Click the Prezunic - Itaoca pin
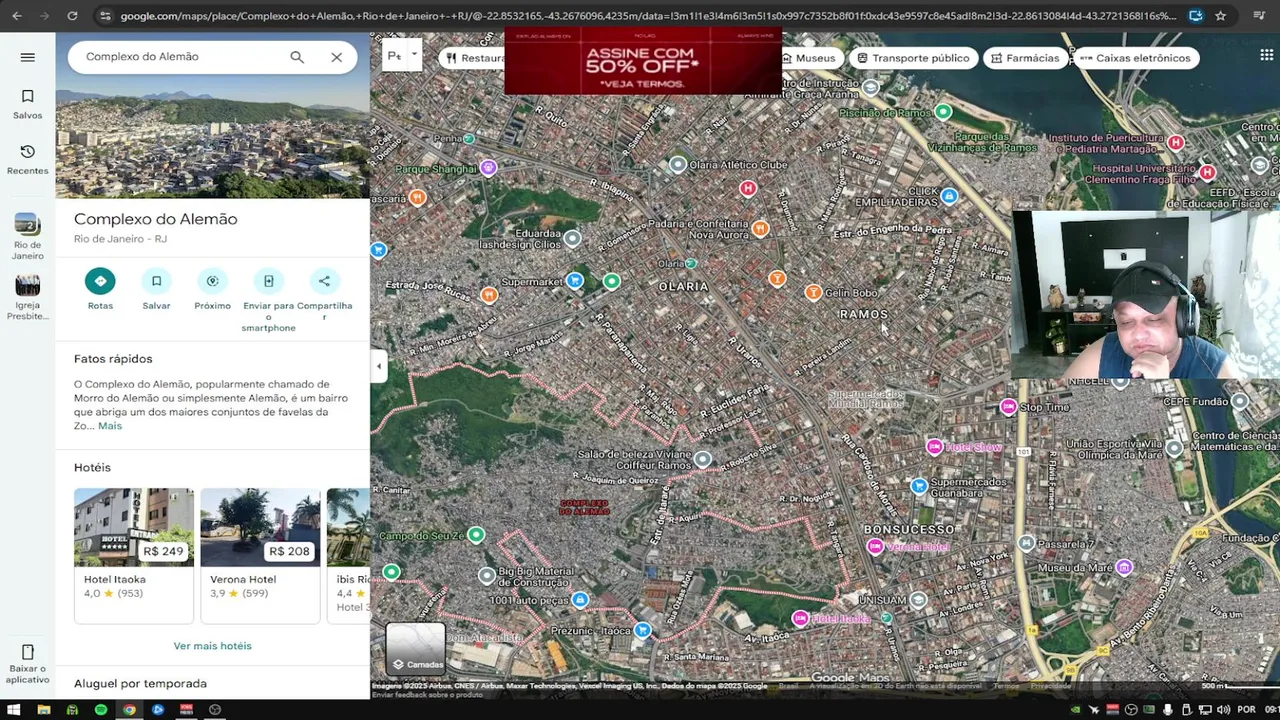Viewport: 1280px width, 720px height. [643, 630]
